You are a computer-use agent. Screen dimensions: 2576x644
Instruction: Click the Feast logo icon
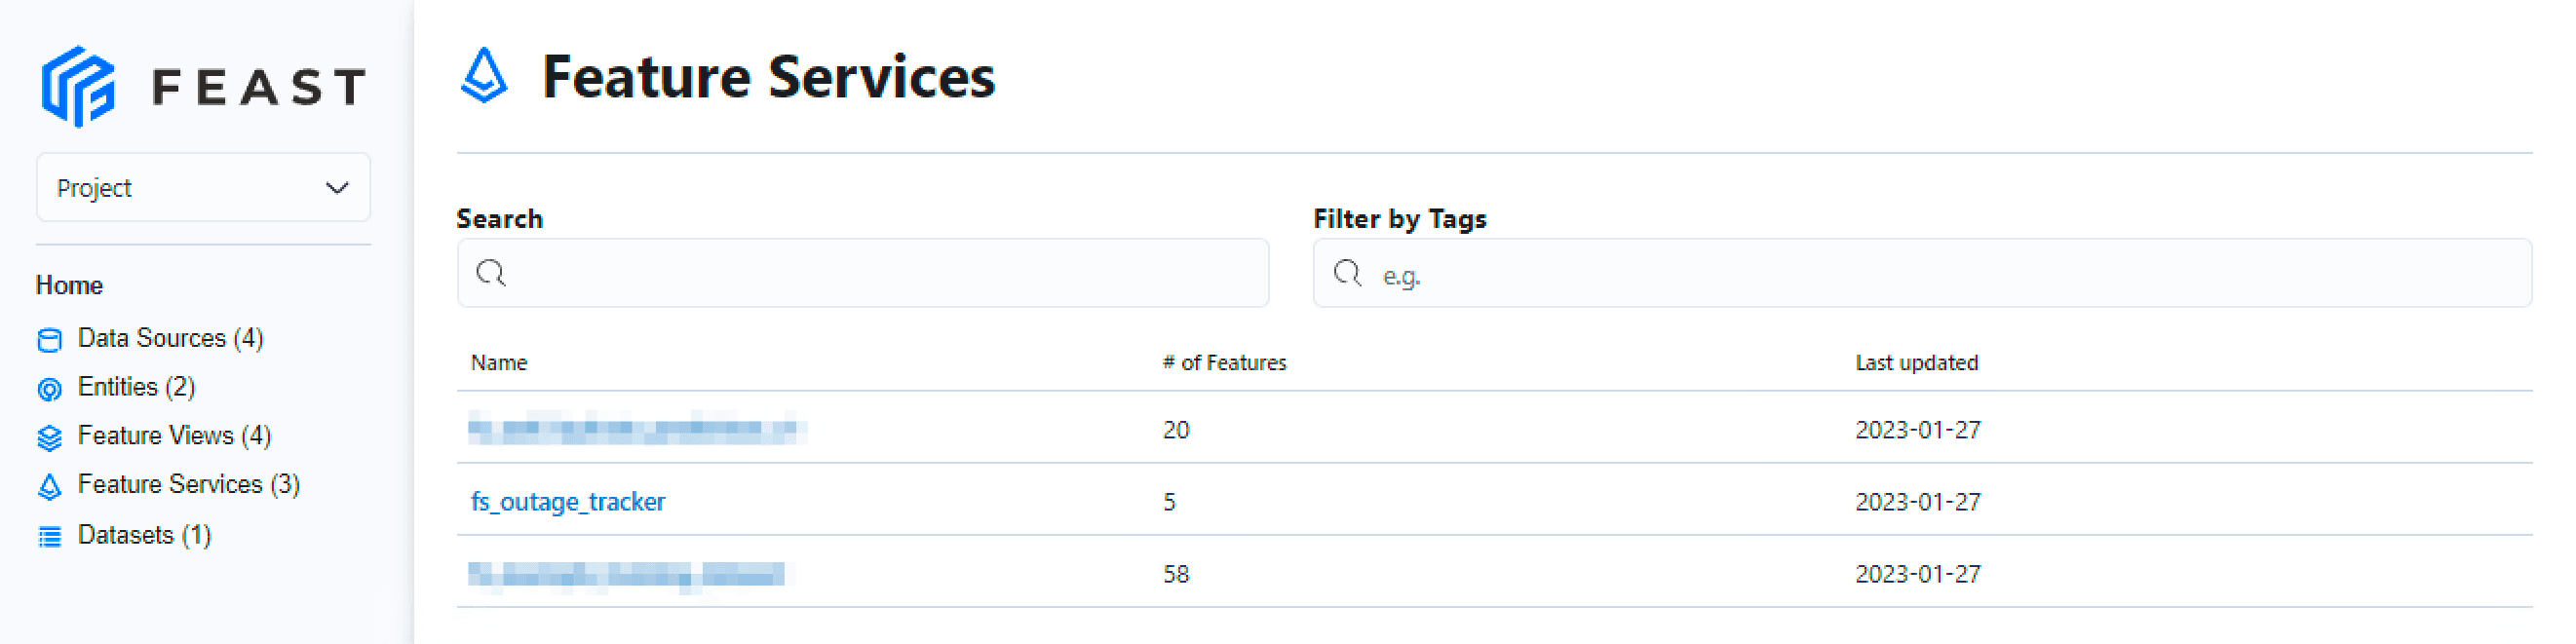(78, 86)
